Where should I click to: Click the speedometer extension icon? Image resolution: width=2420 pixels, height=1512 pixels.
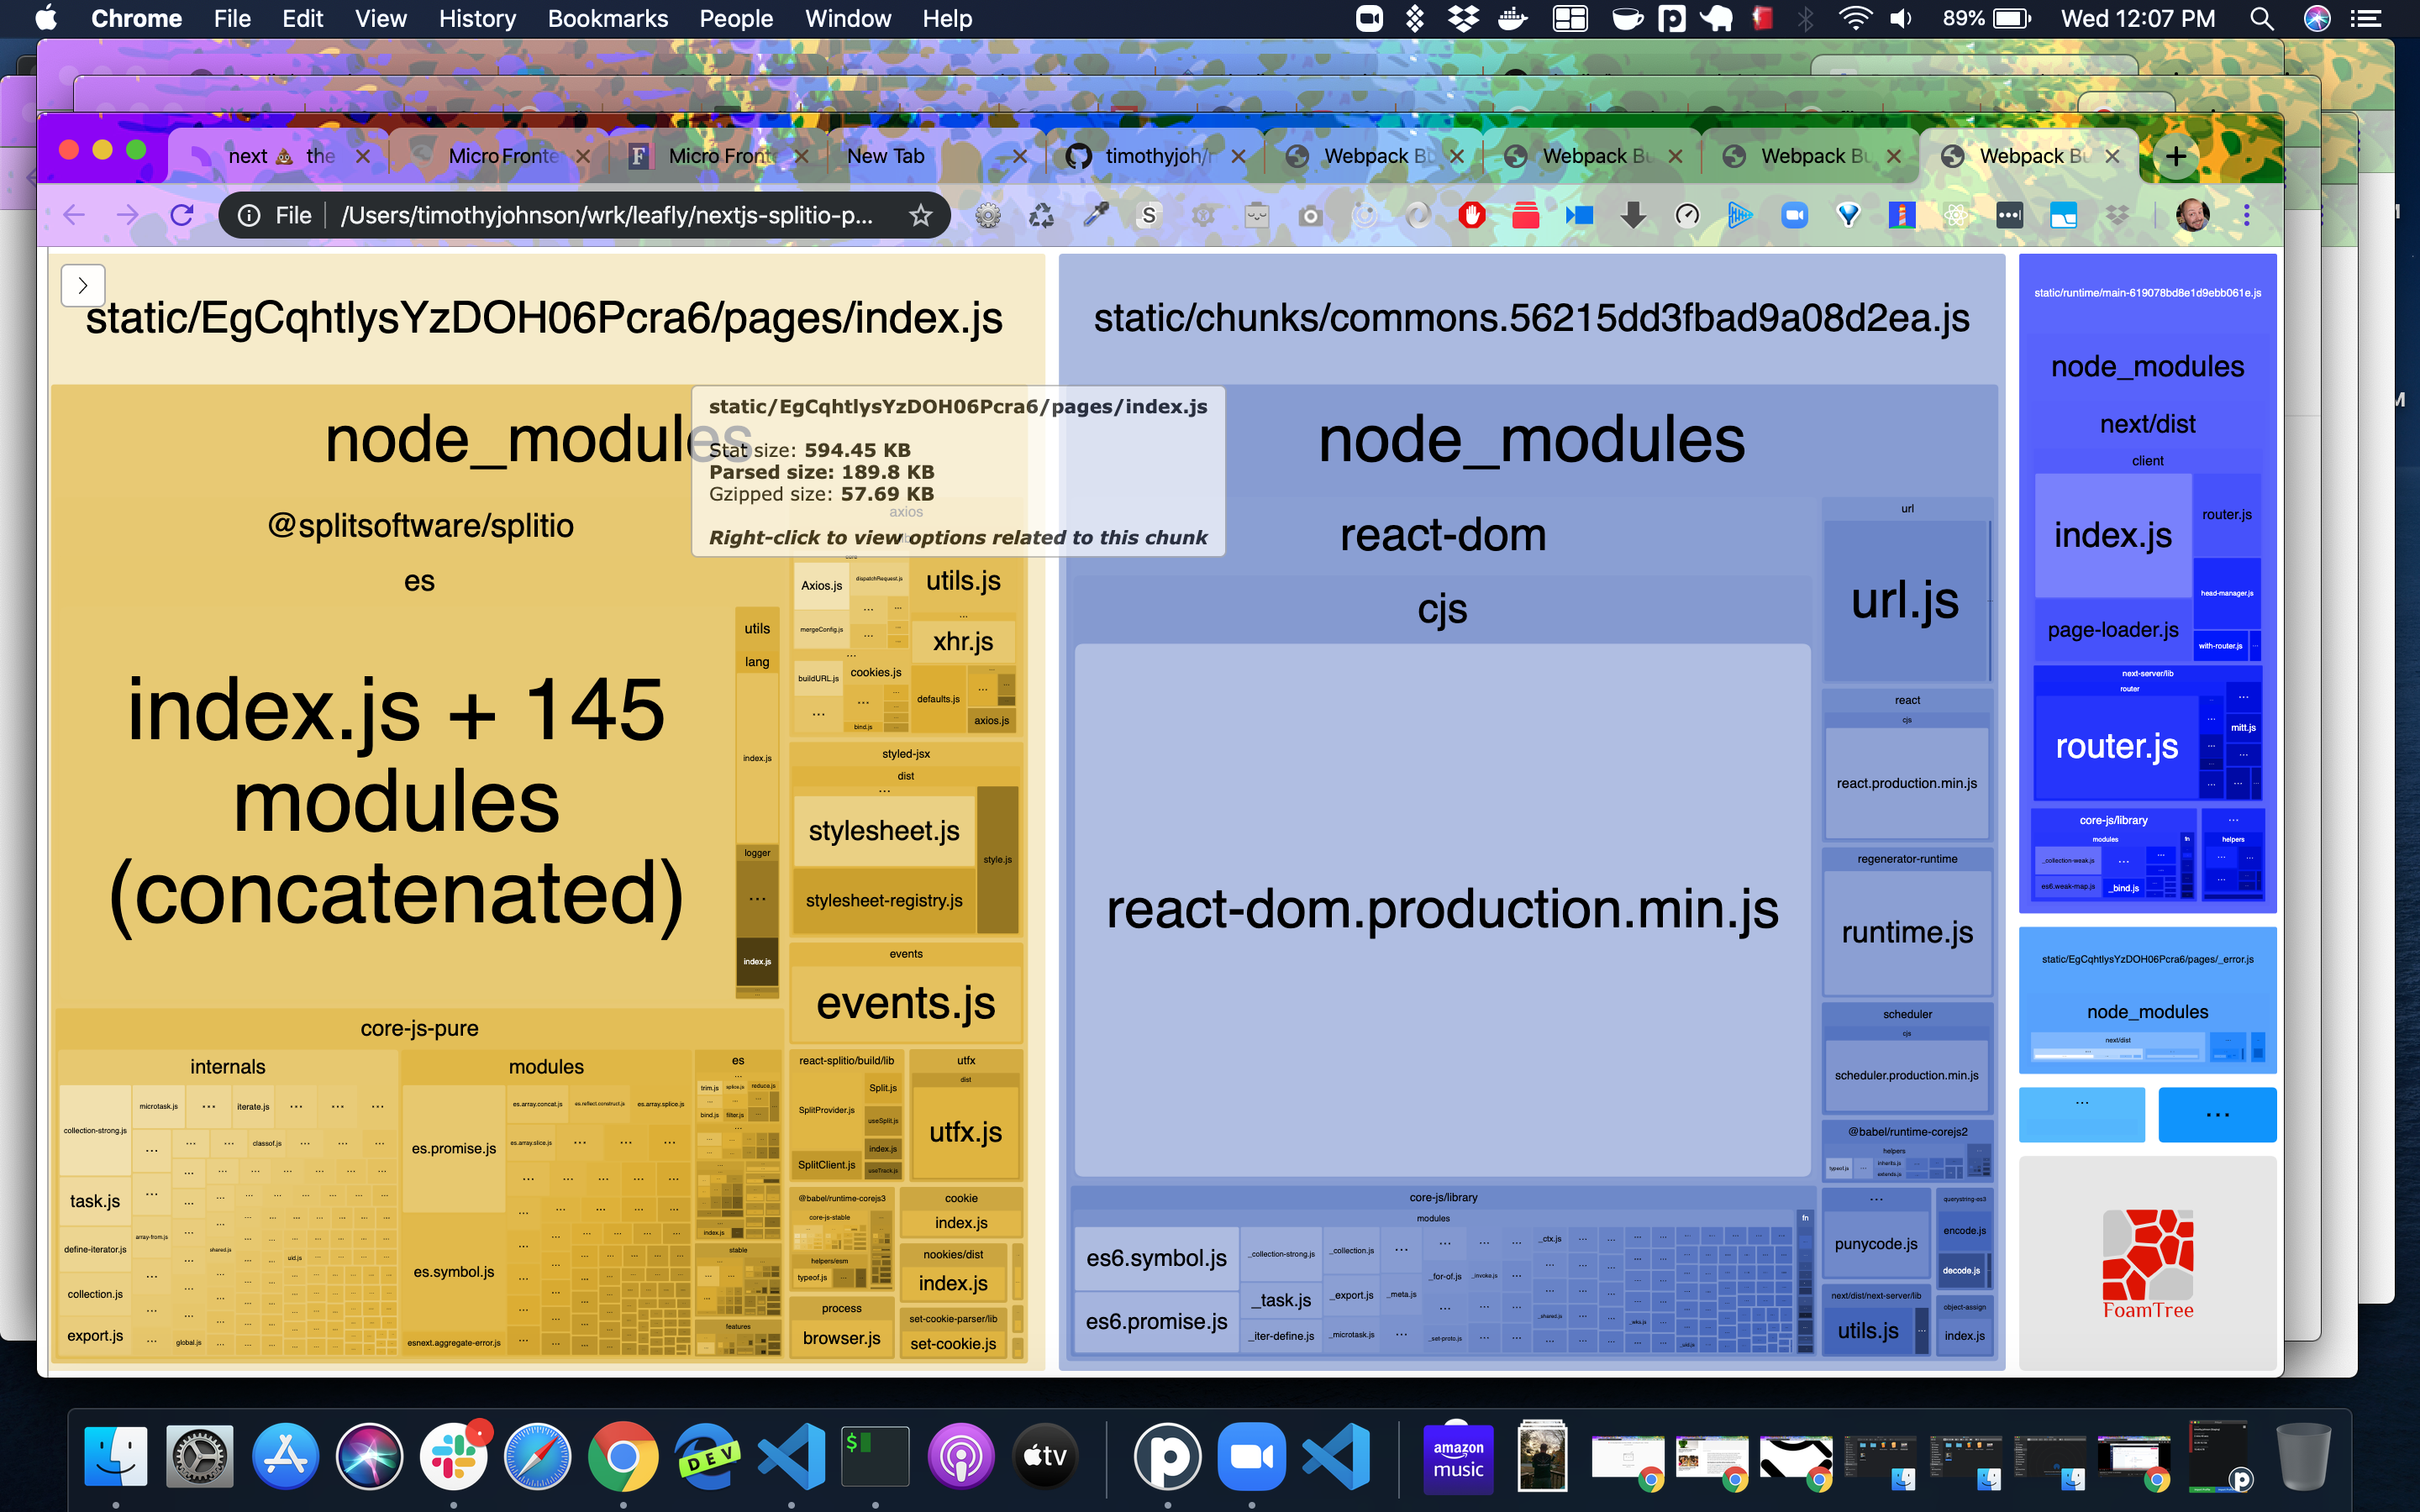(1687, 215)
